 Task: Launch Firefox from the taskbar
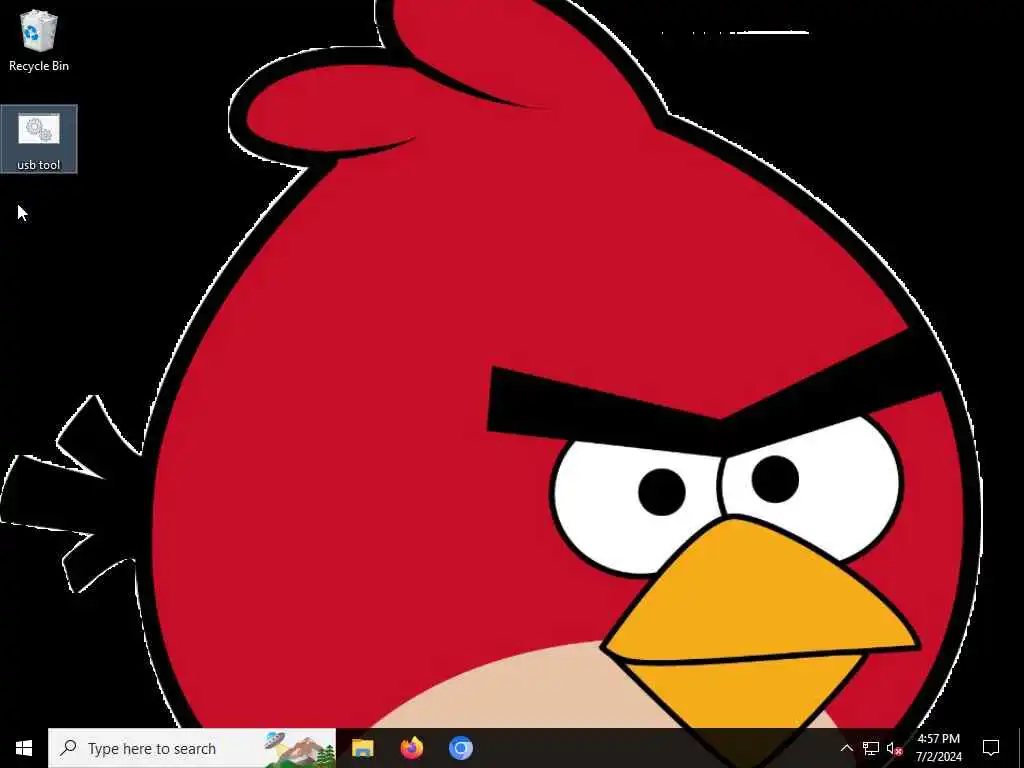tap(411, 748)
